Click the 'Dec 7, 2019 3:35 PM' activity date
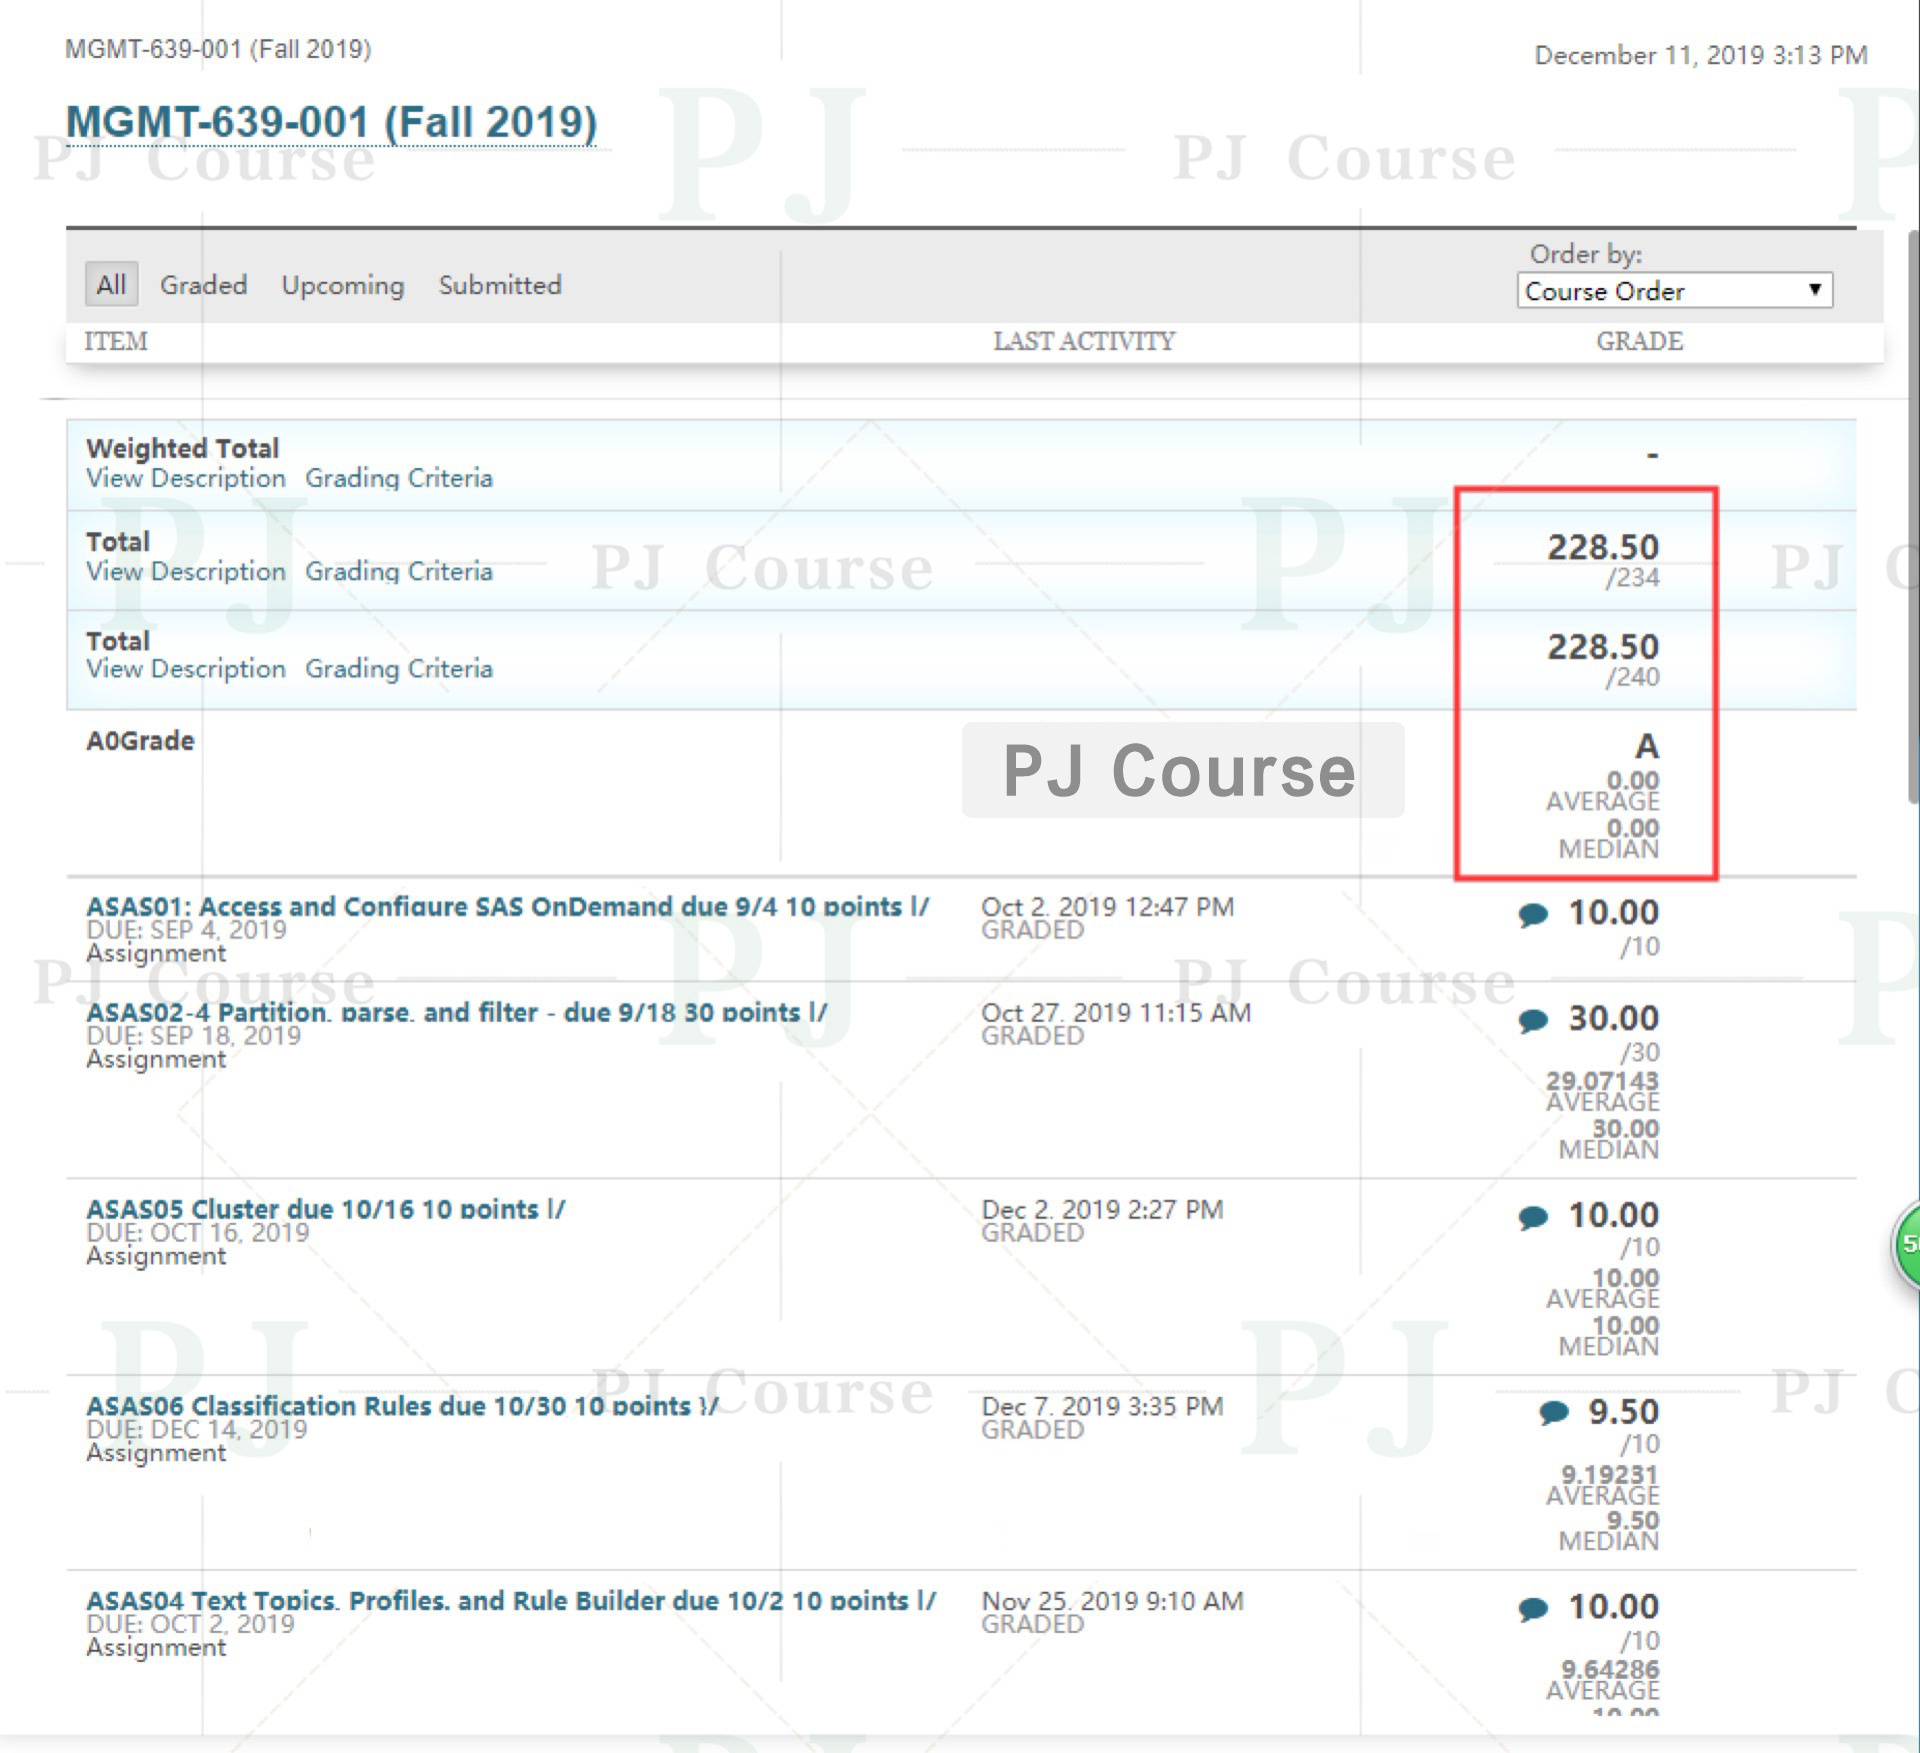Viewport: 1920px width, 1753px height. [1102, 1406]
